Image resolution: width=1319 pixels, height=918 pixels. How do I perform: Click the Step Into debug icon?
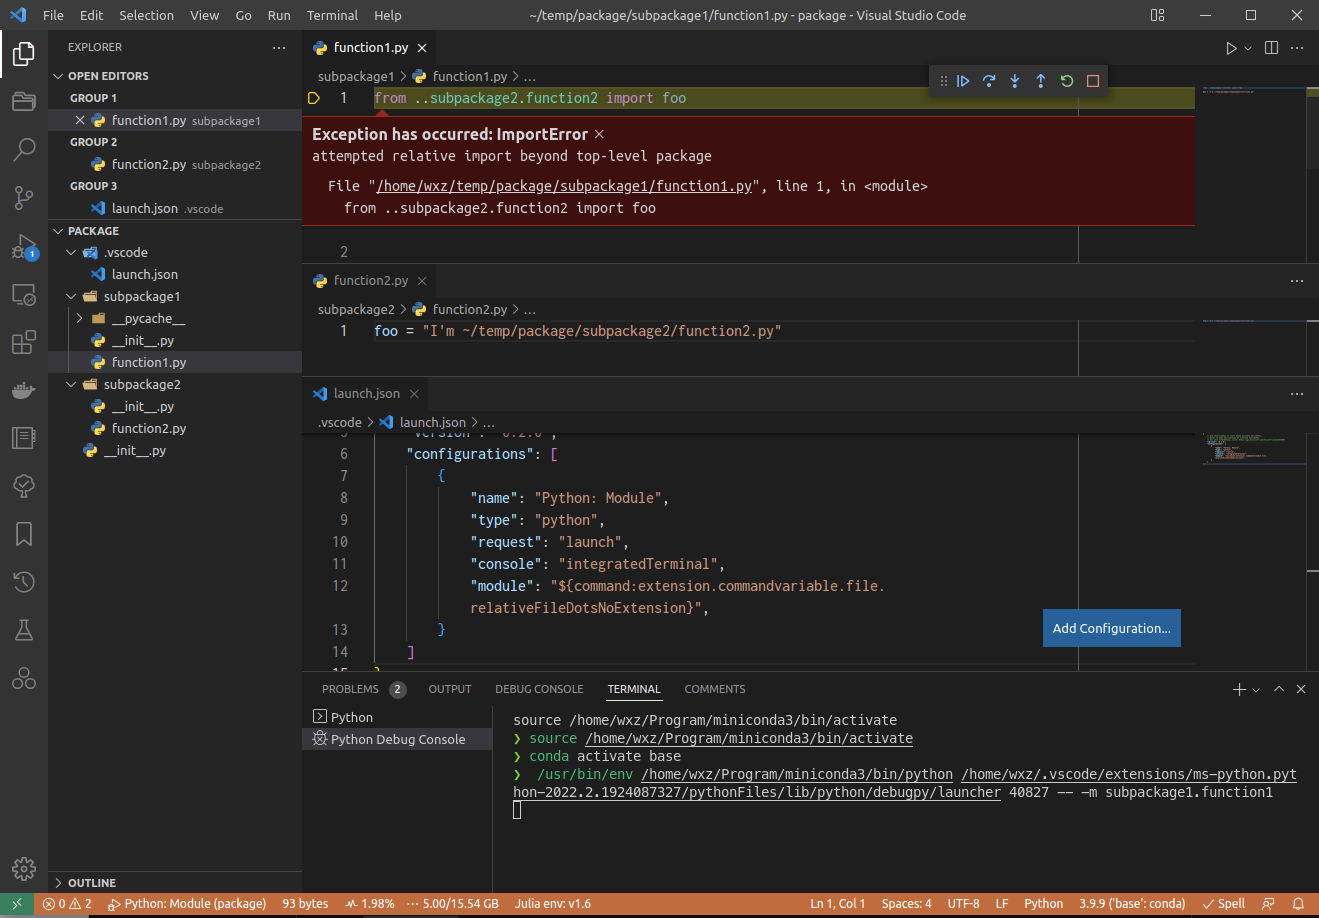click(x=1014, y=81)
